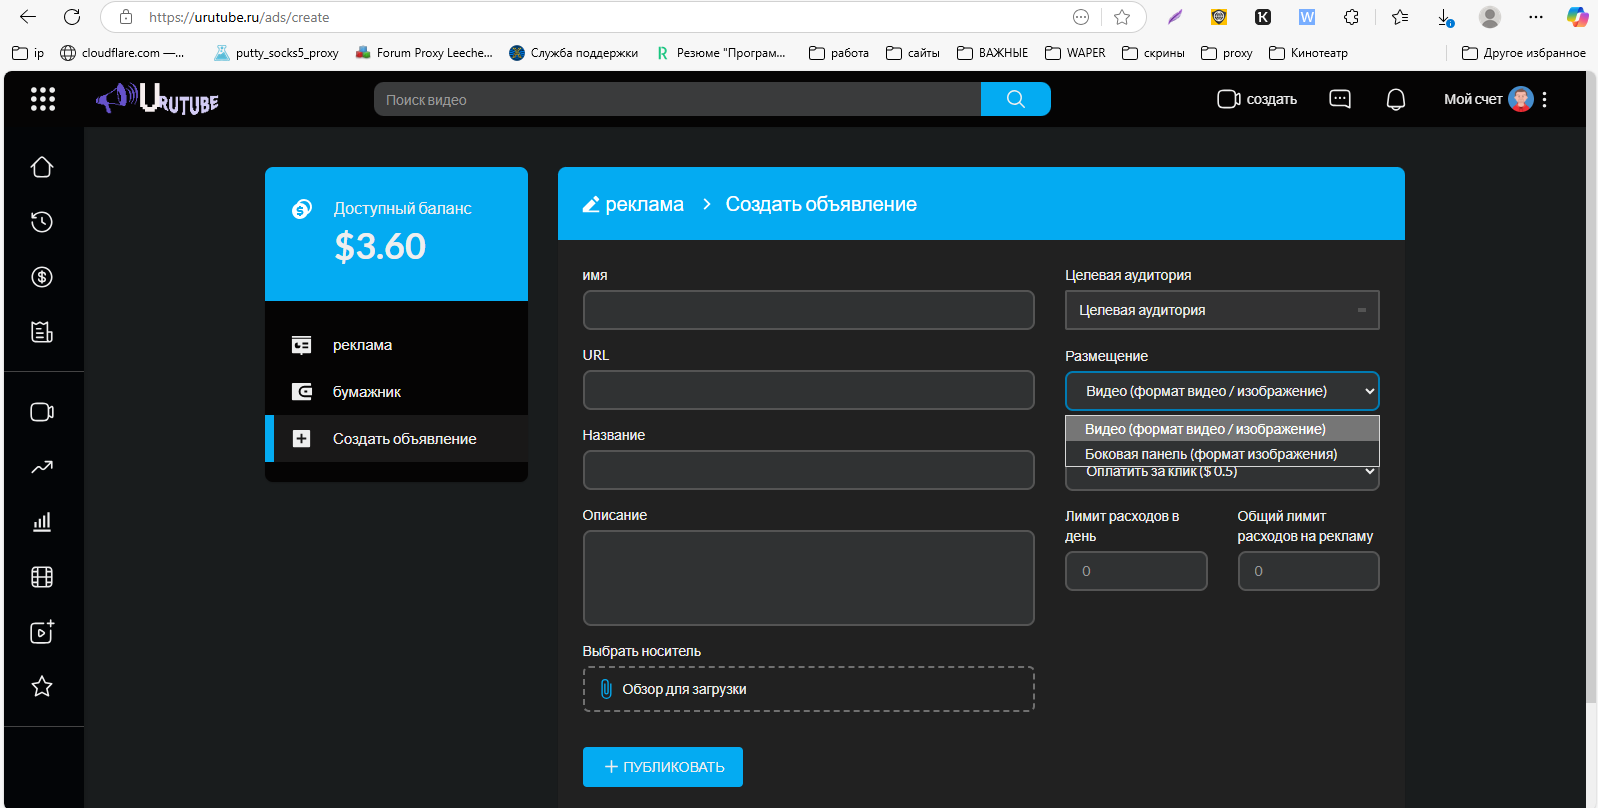Open notifications bell icon
The image size is (1598, 808).
pyautogui.click(x=1396, y=99)
